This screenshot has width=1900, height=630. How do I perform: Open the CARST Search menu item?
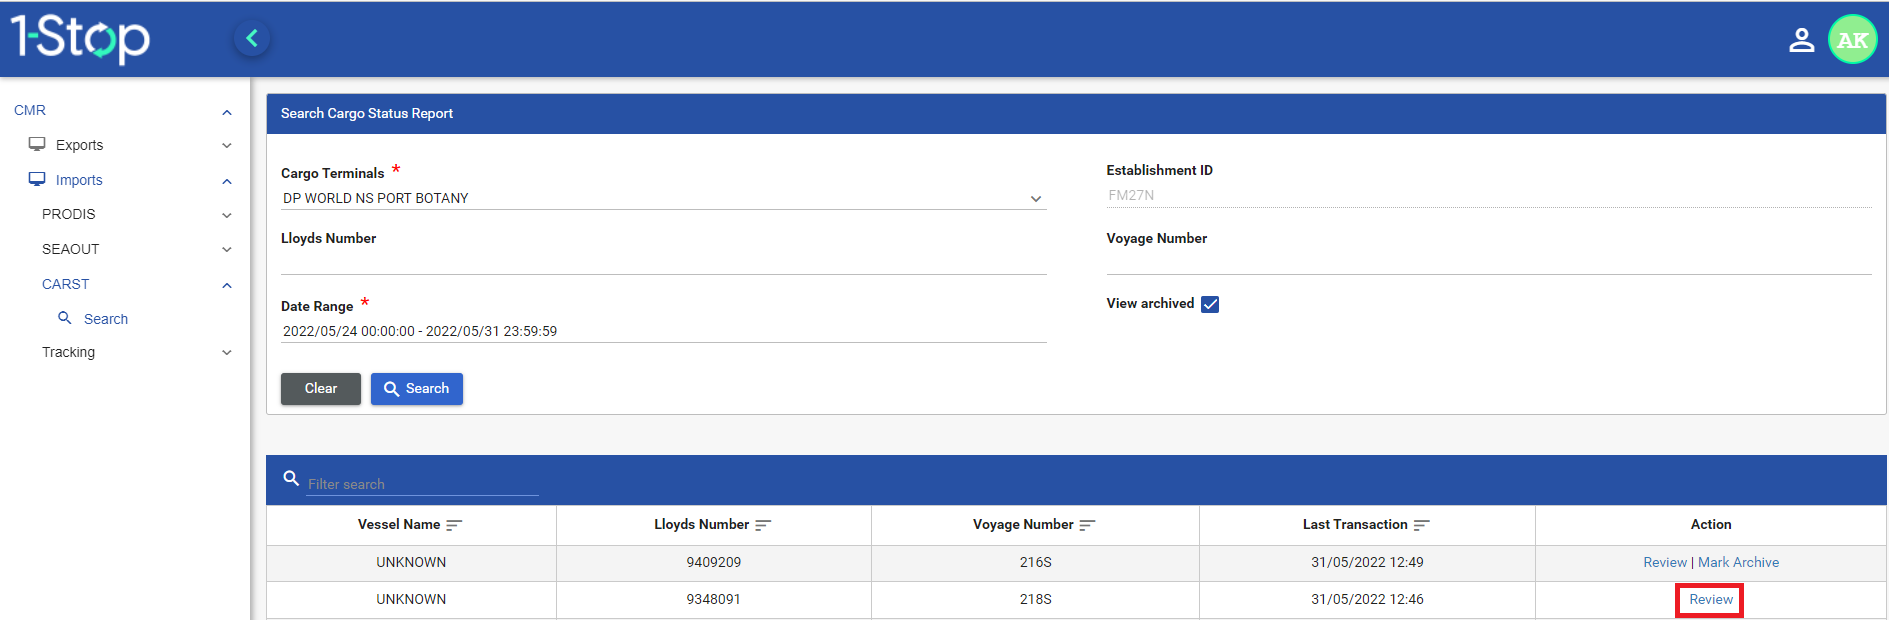[x=105, y=319]
